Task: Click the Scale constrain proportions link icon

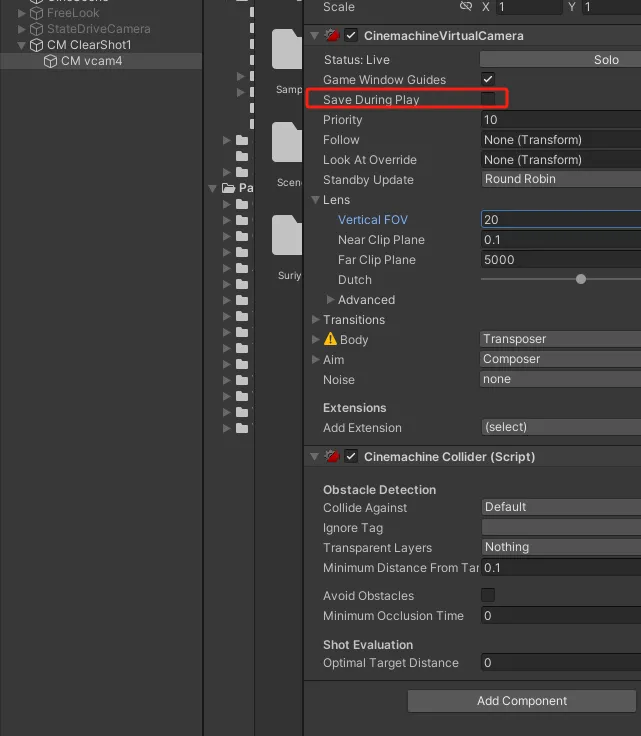Action: tap(465, 6)
